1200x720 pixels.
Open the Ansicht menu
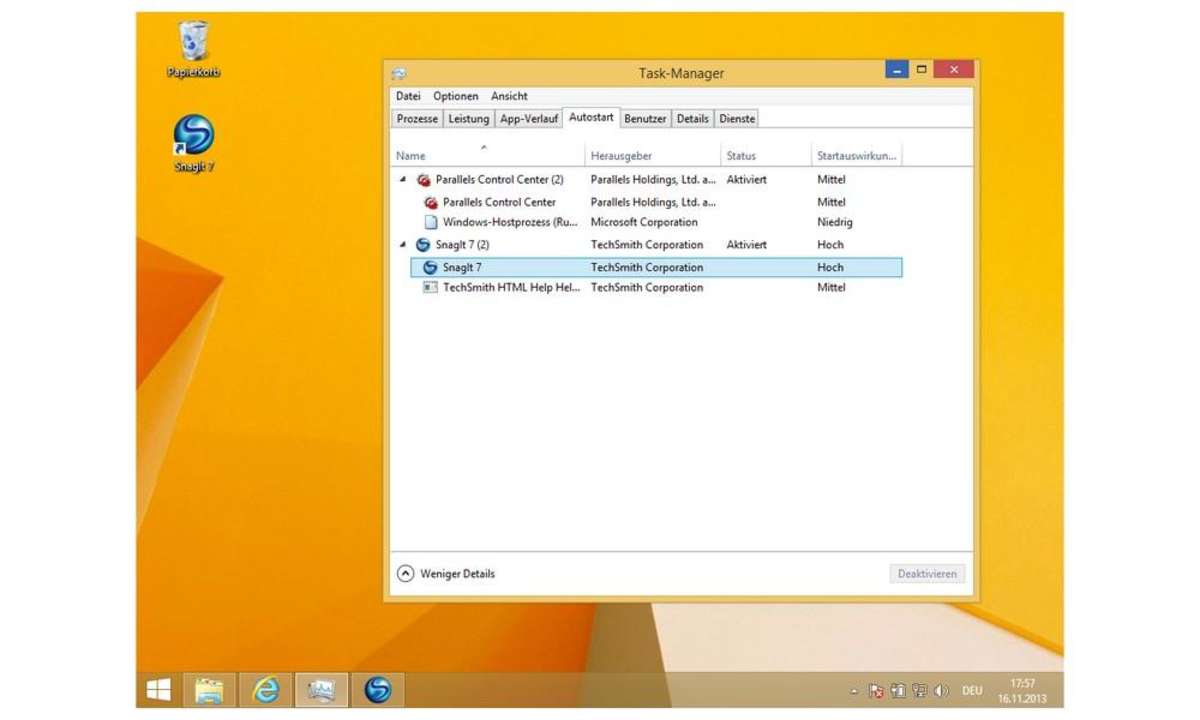pos(509,96)
